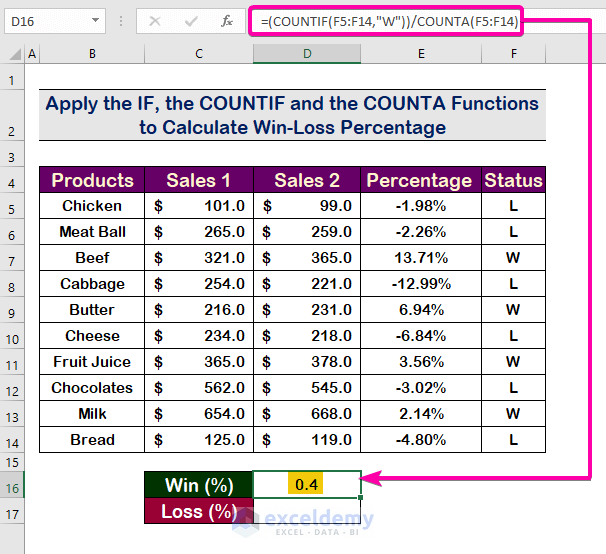Select the Milk row status W cell
This screenshot has height=554, width=606.
pos(513,414)
